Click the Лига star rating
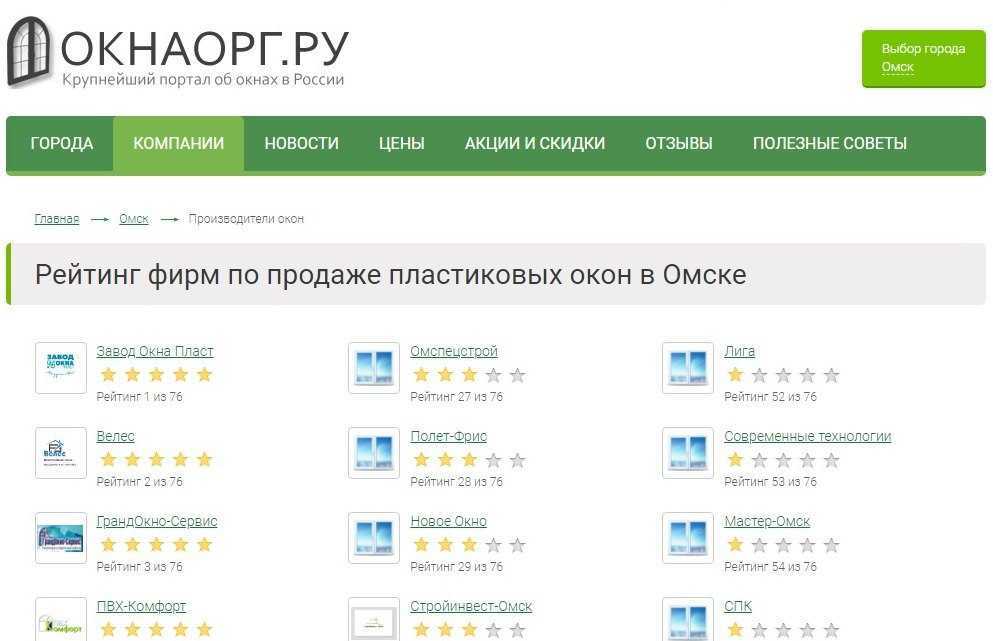Image resolution: width=993 pixels, height=641 pixels. pyautogui.click(x=783, y=375)
